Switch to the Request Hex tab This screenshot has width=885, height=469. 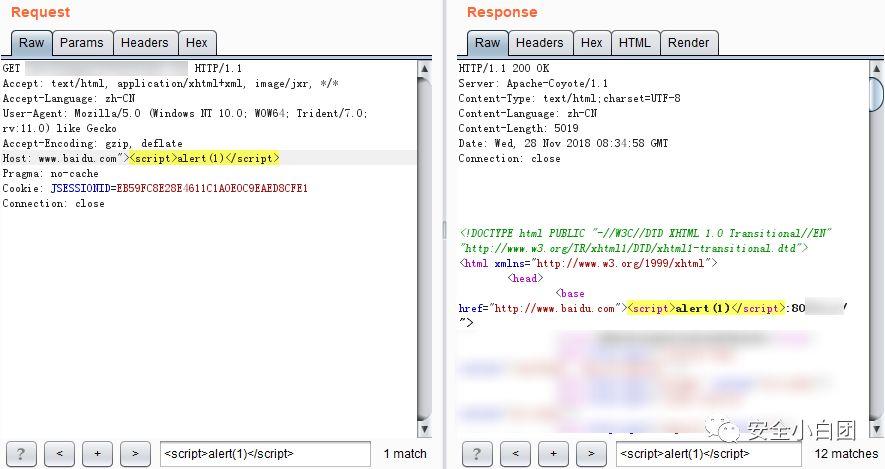tap(196, 43)
